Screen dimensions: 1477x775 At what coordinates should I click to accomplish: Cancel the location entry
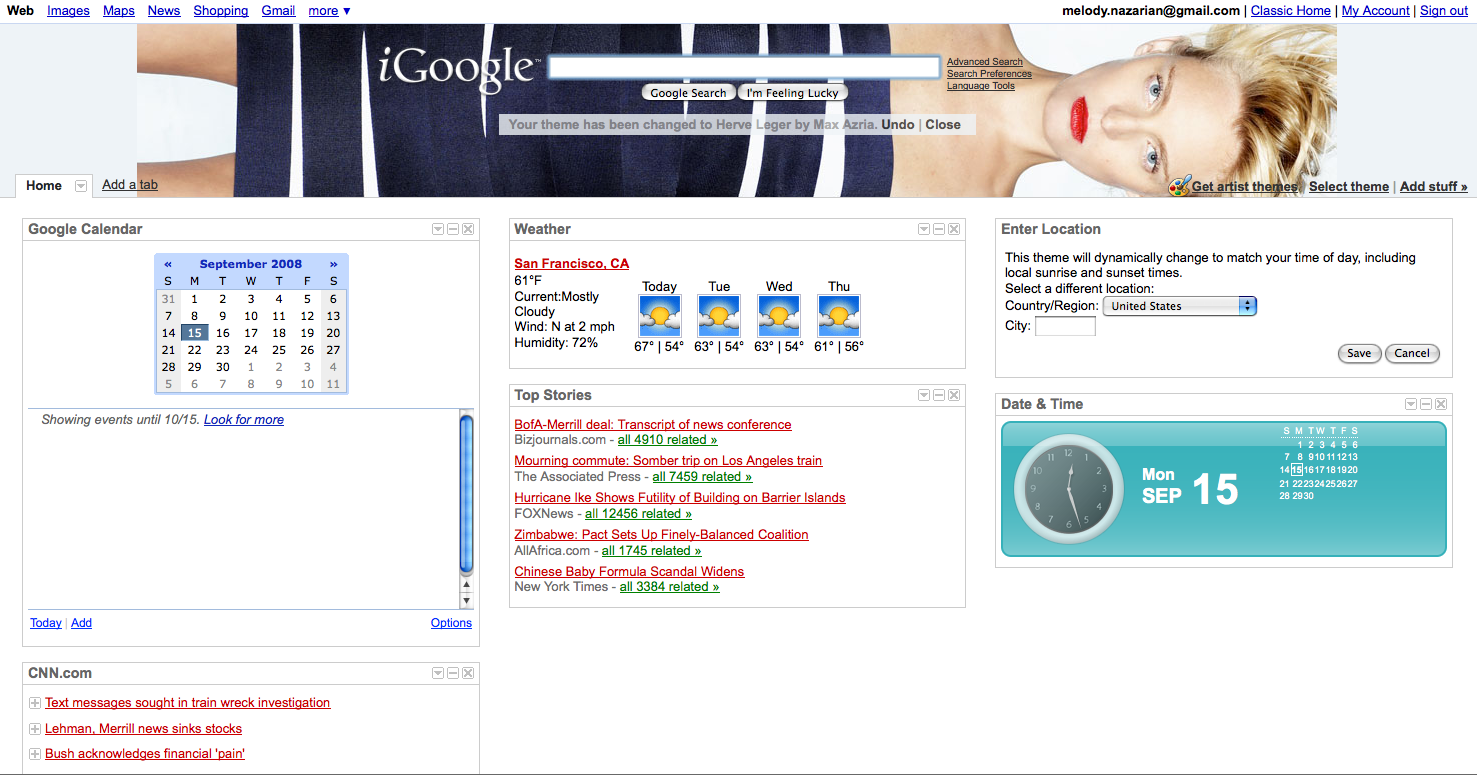click(x=1412, y=353)
